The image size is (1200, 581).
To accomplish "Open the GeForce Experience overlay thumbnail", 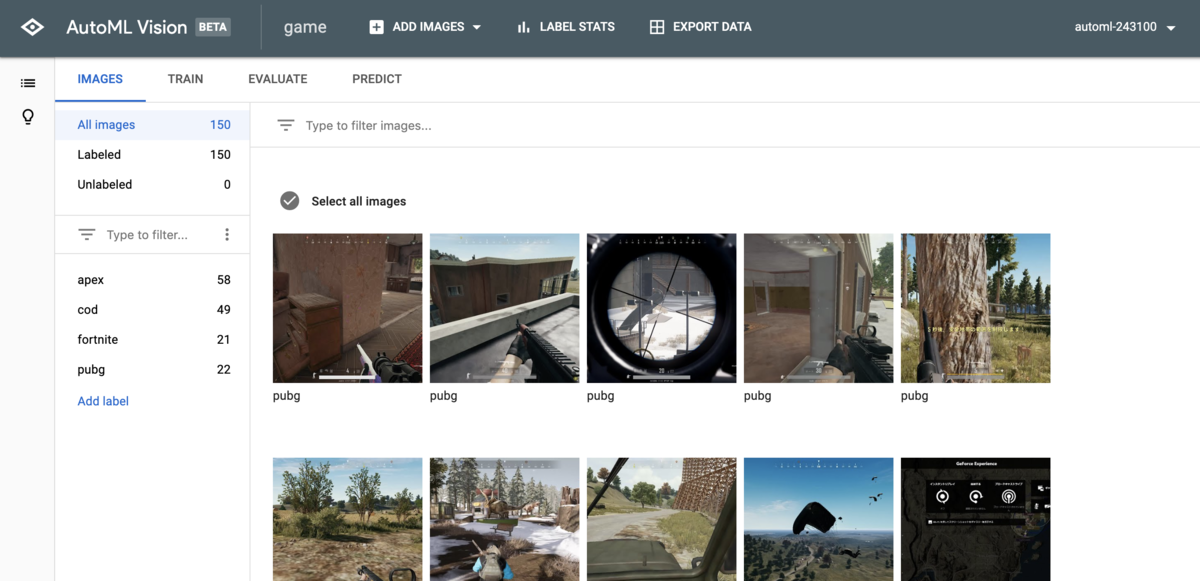I will click(x=976, y=519).
